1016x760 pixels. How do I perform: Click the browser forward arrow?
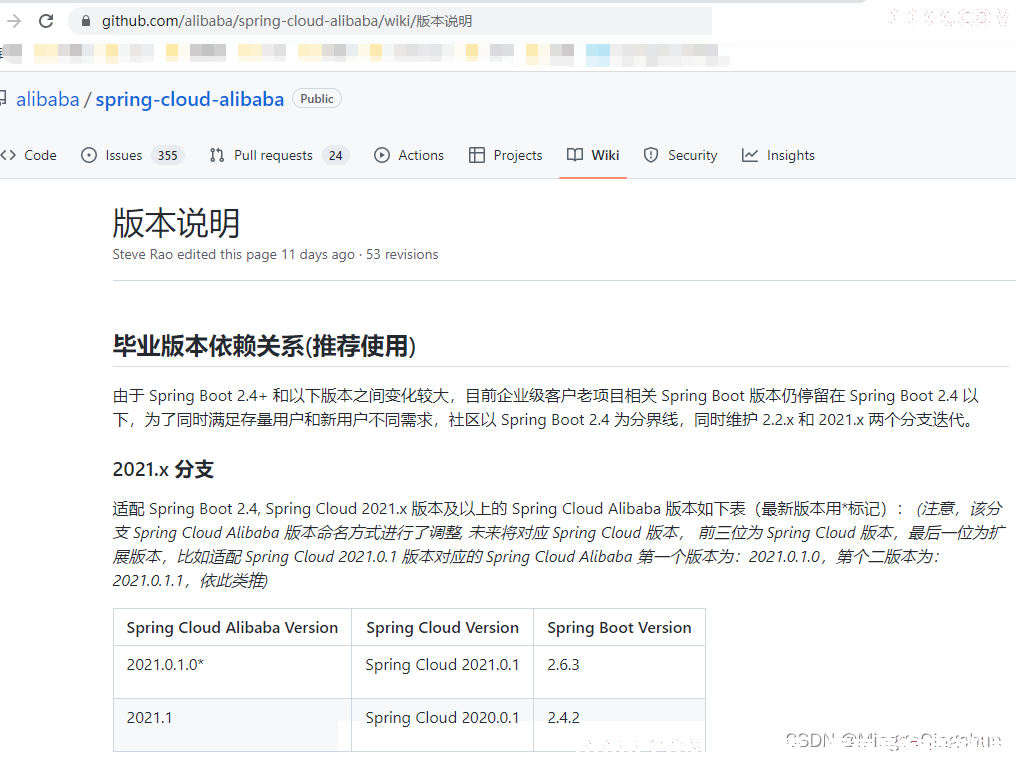click(x=14, y=21)
